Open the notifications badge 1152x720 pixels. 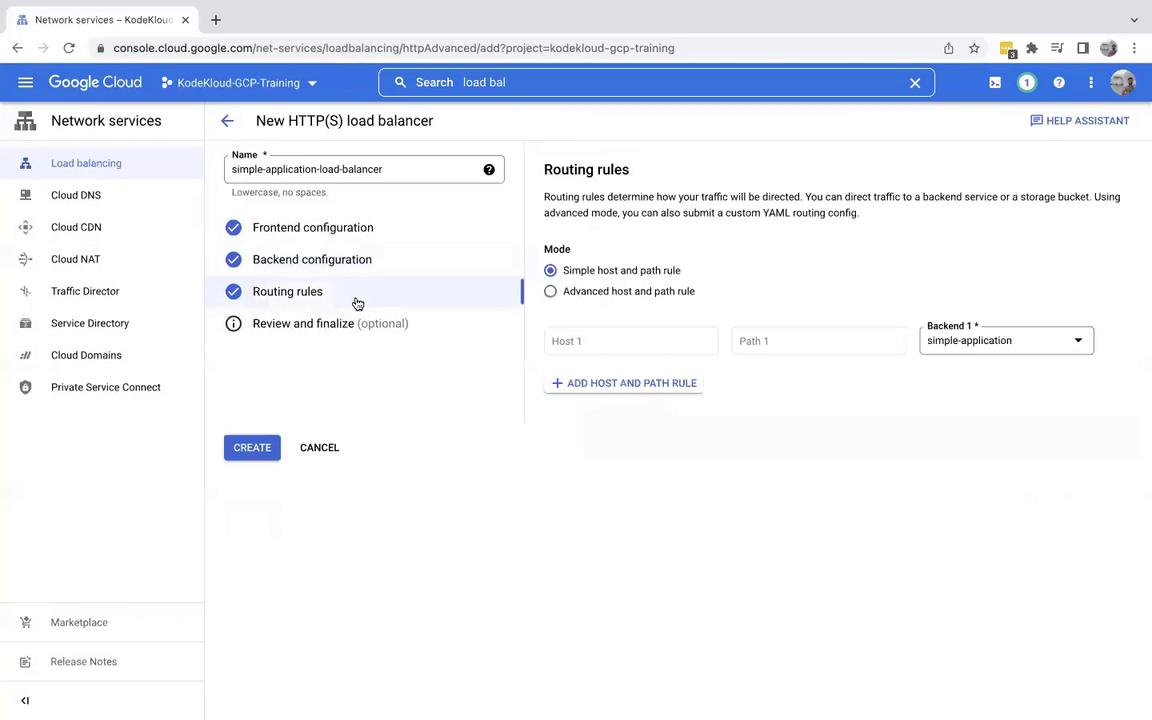point(1027,83)
